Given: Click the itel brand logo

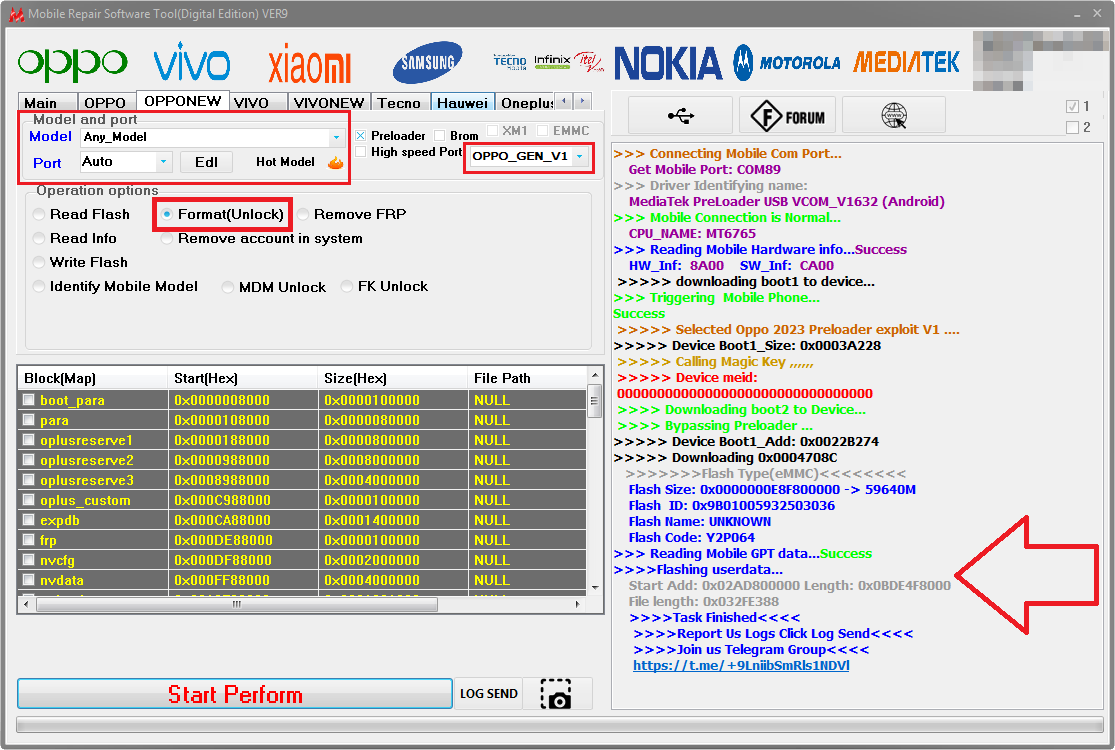Looking at the screenshot, I should coord(589,61).
